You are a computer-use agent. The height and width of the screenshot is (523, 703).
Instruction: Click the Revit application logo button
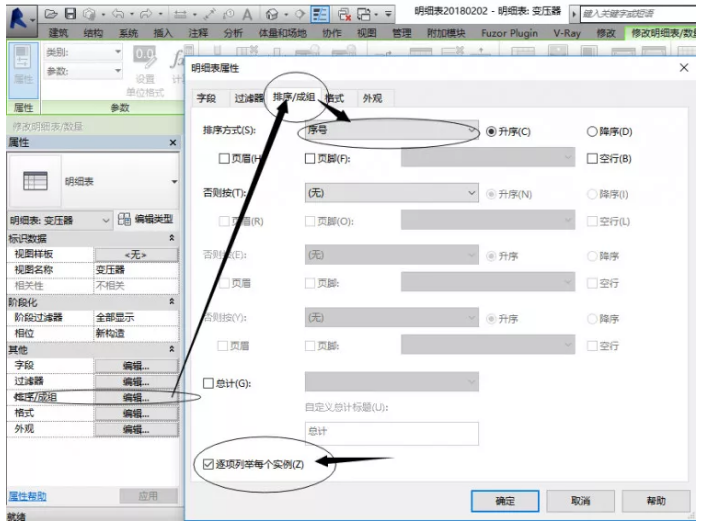[x=17, y=15]
